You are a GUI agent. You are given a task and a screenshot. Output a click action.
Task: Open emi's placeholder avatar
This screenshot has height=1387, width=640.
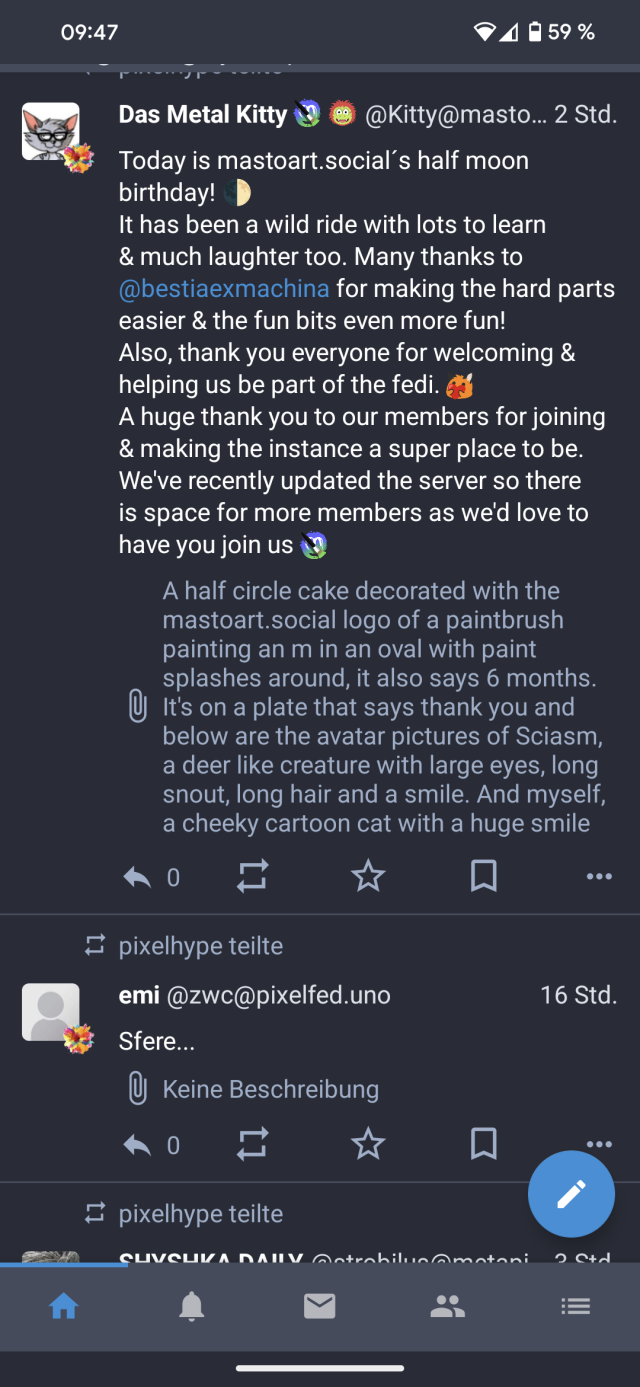[x=51, y=1012]
